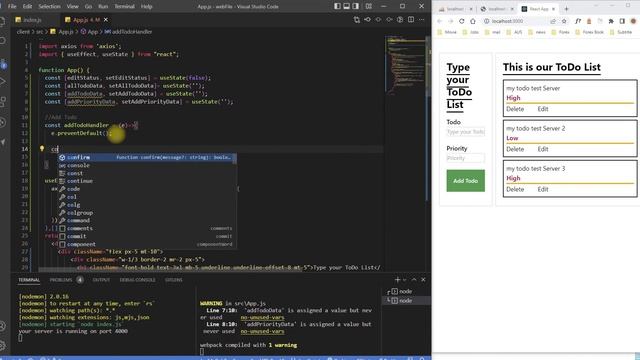Screen dimensions: 640x360
Task: Click the lightbulb quick fix icon
Action: click(42, 149)
